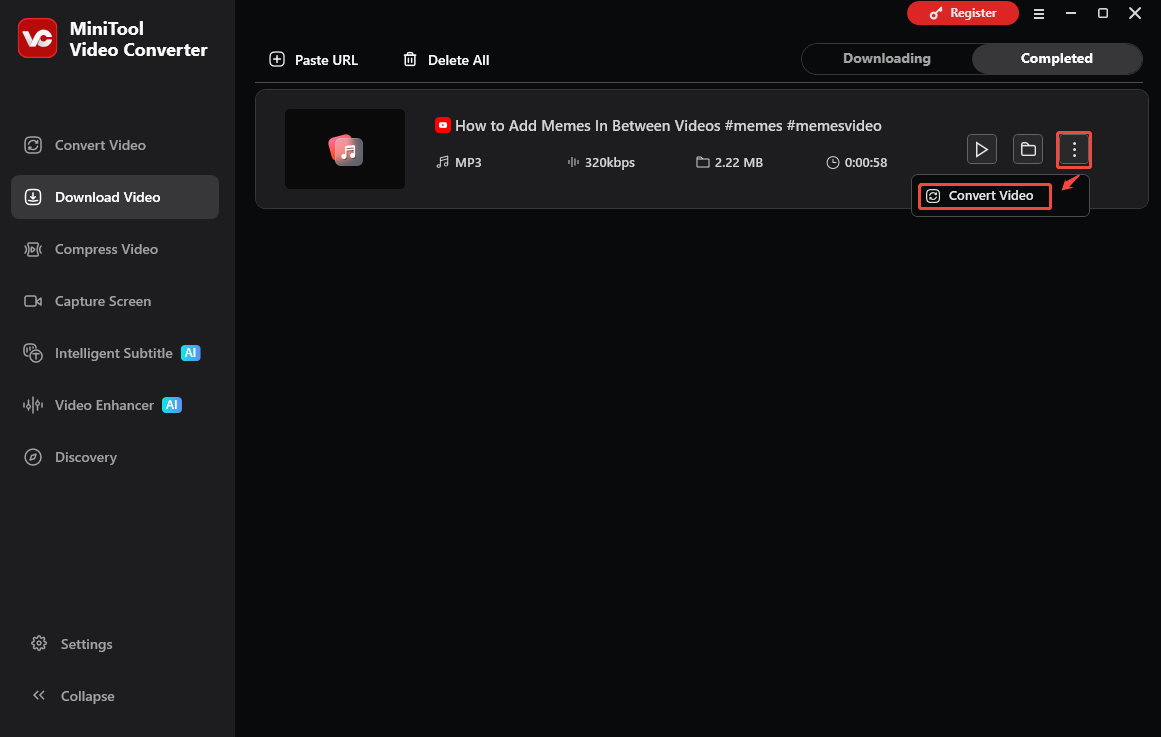Click the red Register button
The width and height of the screenshot is (1161, 737).
[x=963, y=13]
